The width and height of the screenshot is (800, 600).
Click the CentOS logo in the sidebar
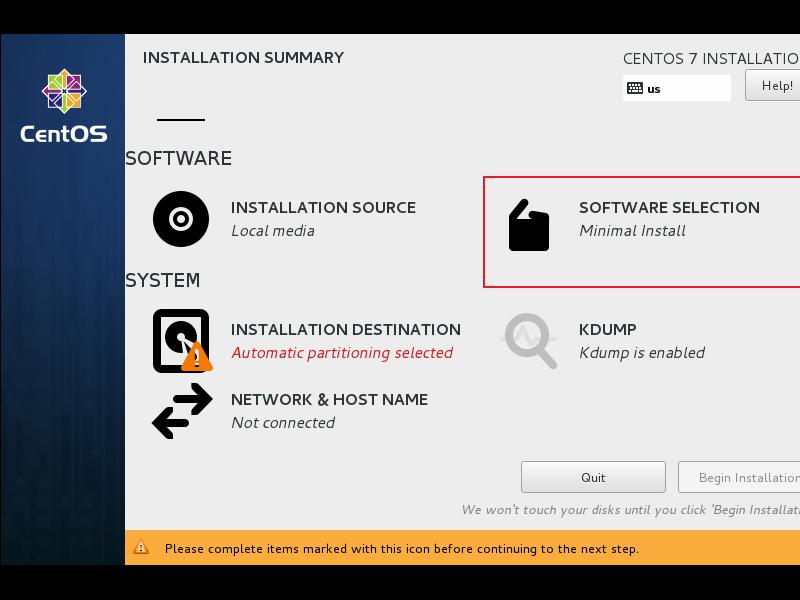(x=63, y=105)
